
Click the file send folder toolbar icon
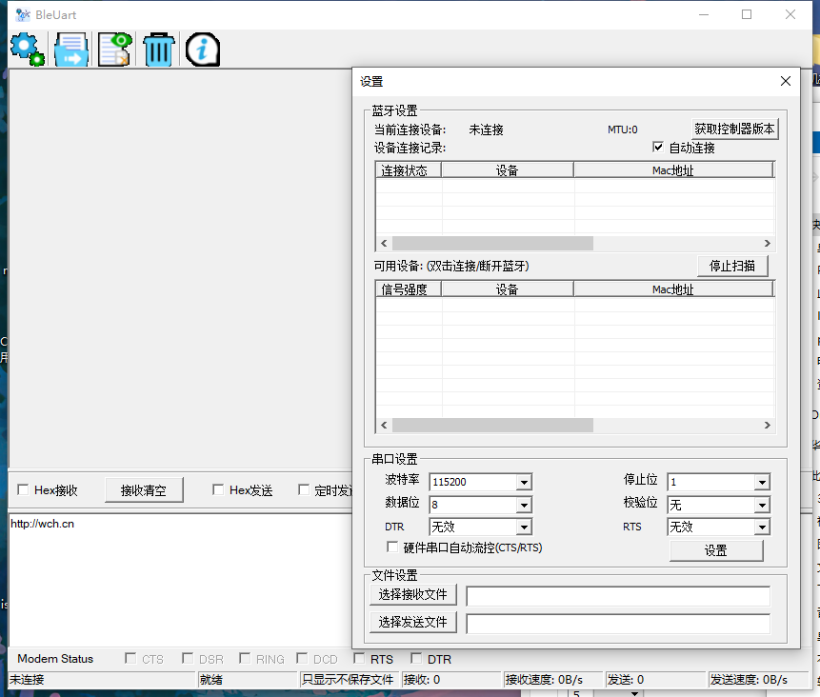(x=72, y=49)
